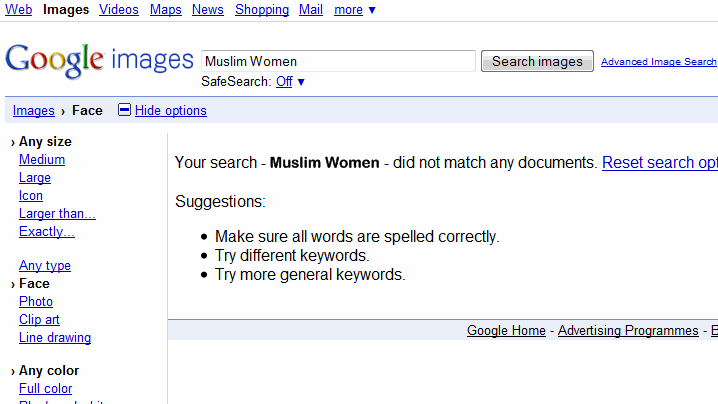Filter by Clip art type
The width and height of the screenshot is (718, 404).
pos(39,319)
